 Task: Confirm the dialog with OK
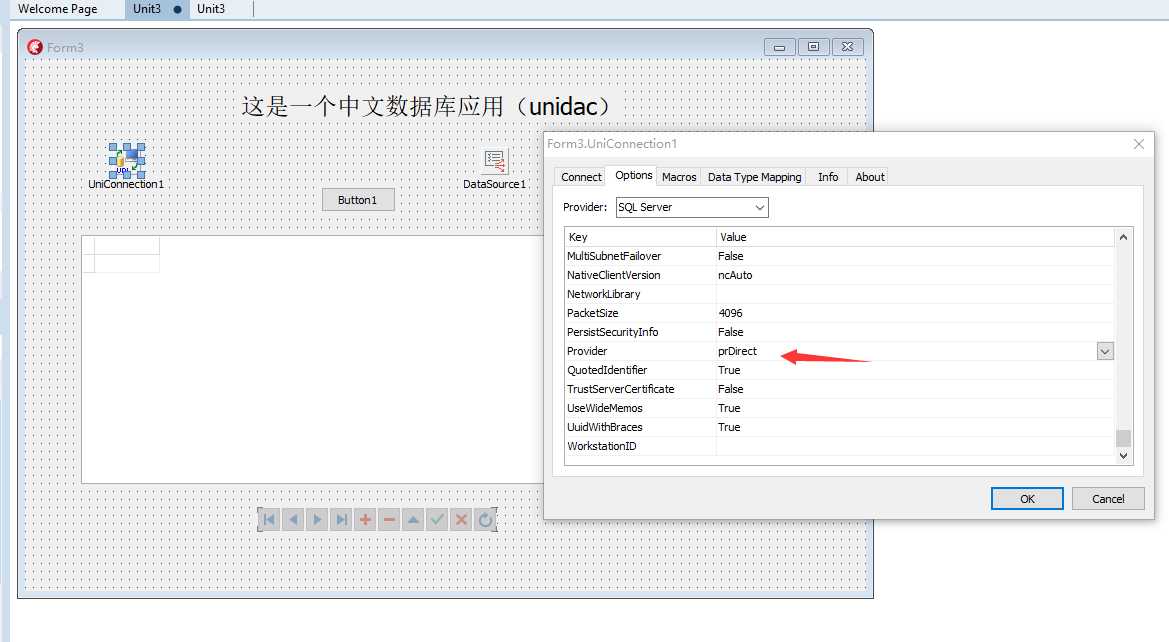tap(1027, 499)
